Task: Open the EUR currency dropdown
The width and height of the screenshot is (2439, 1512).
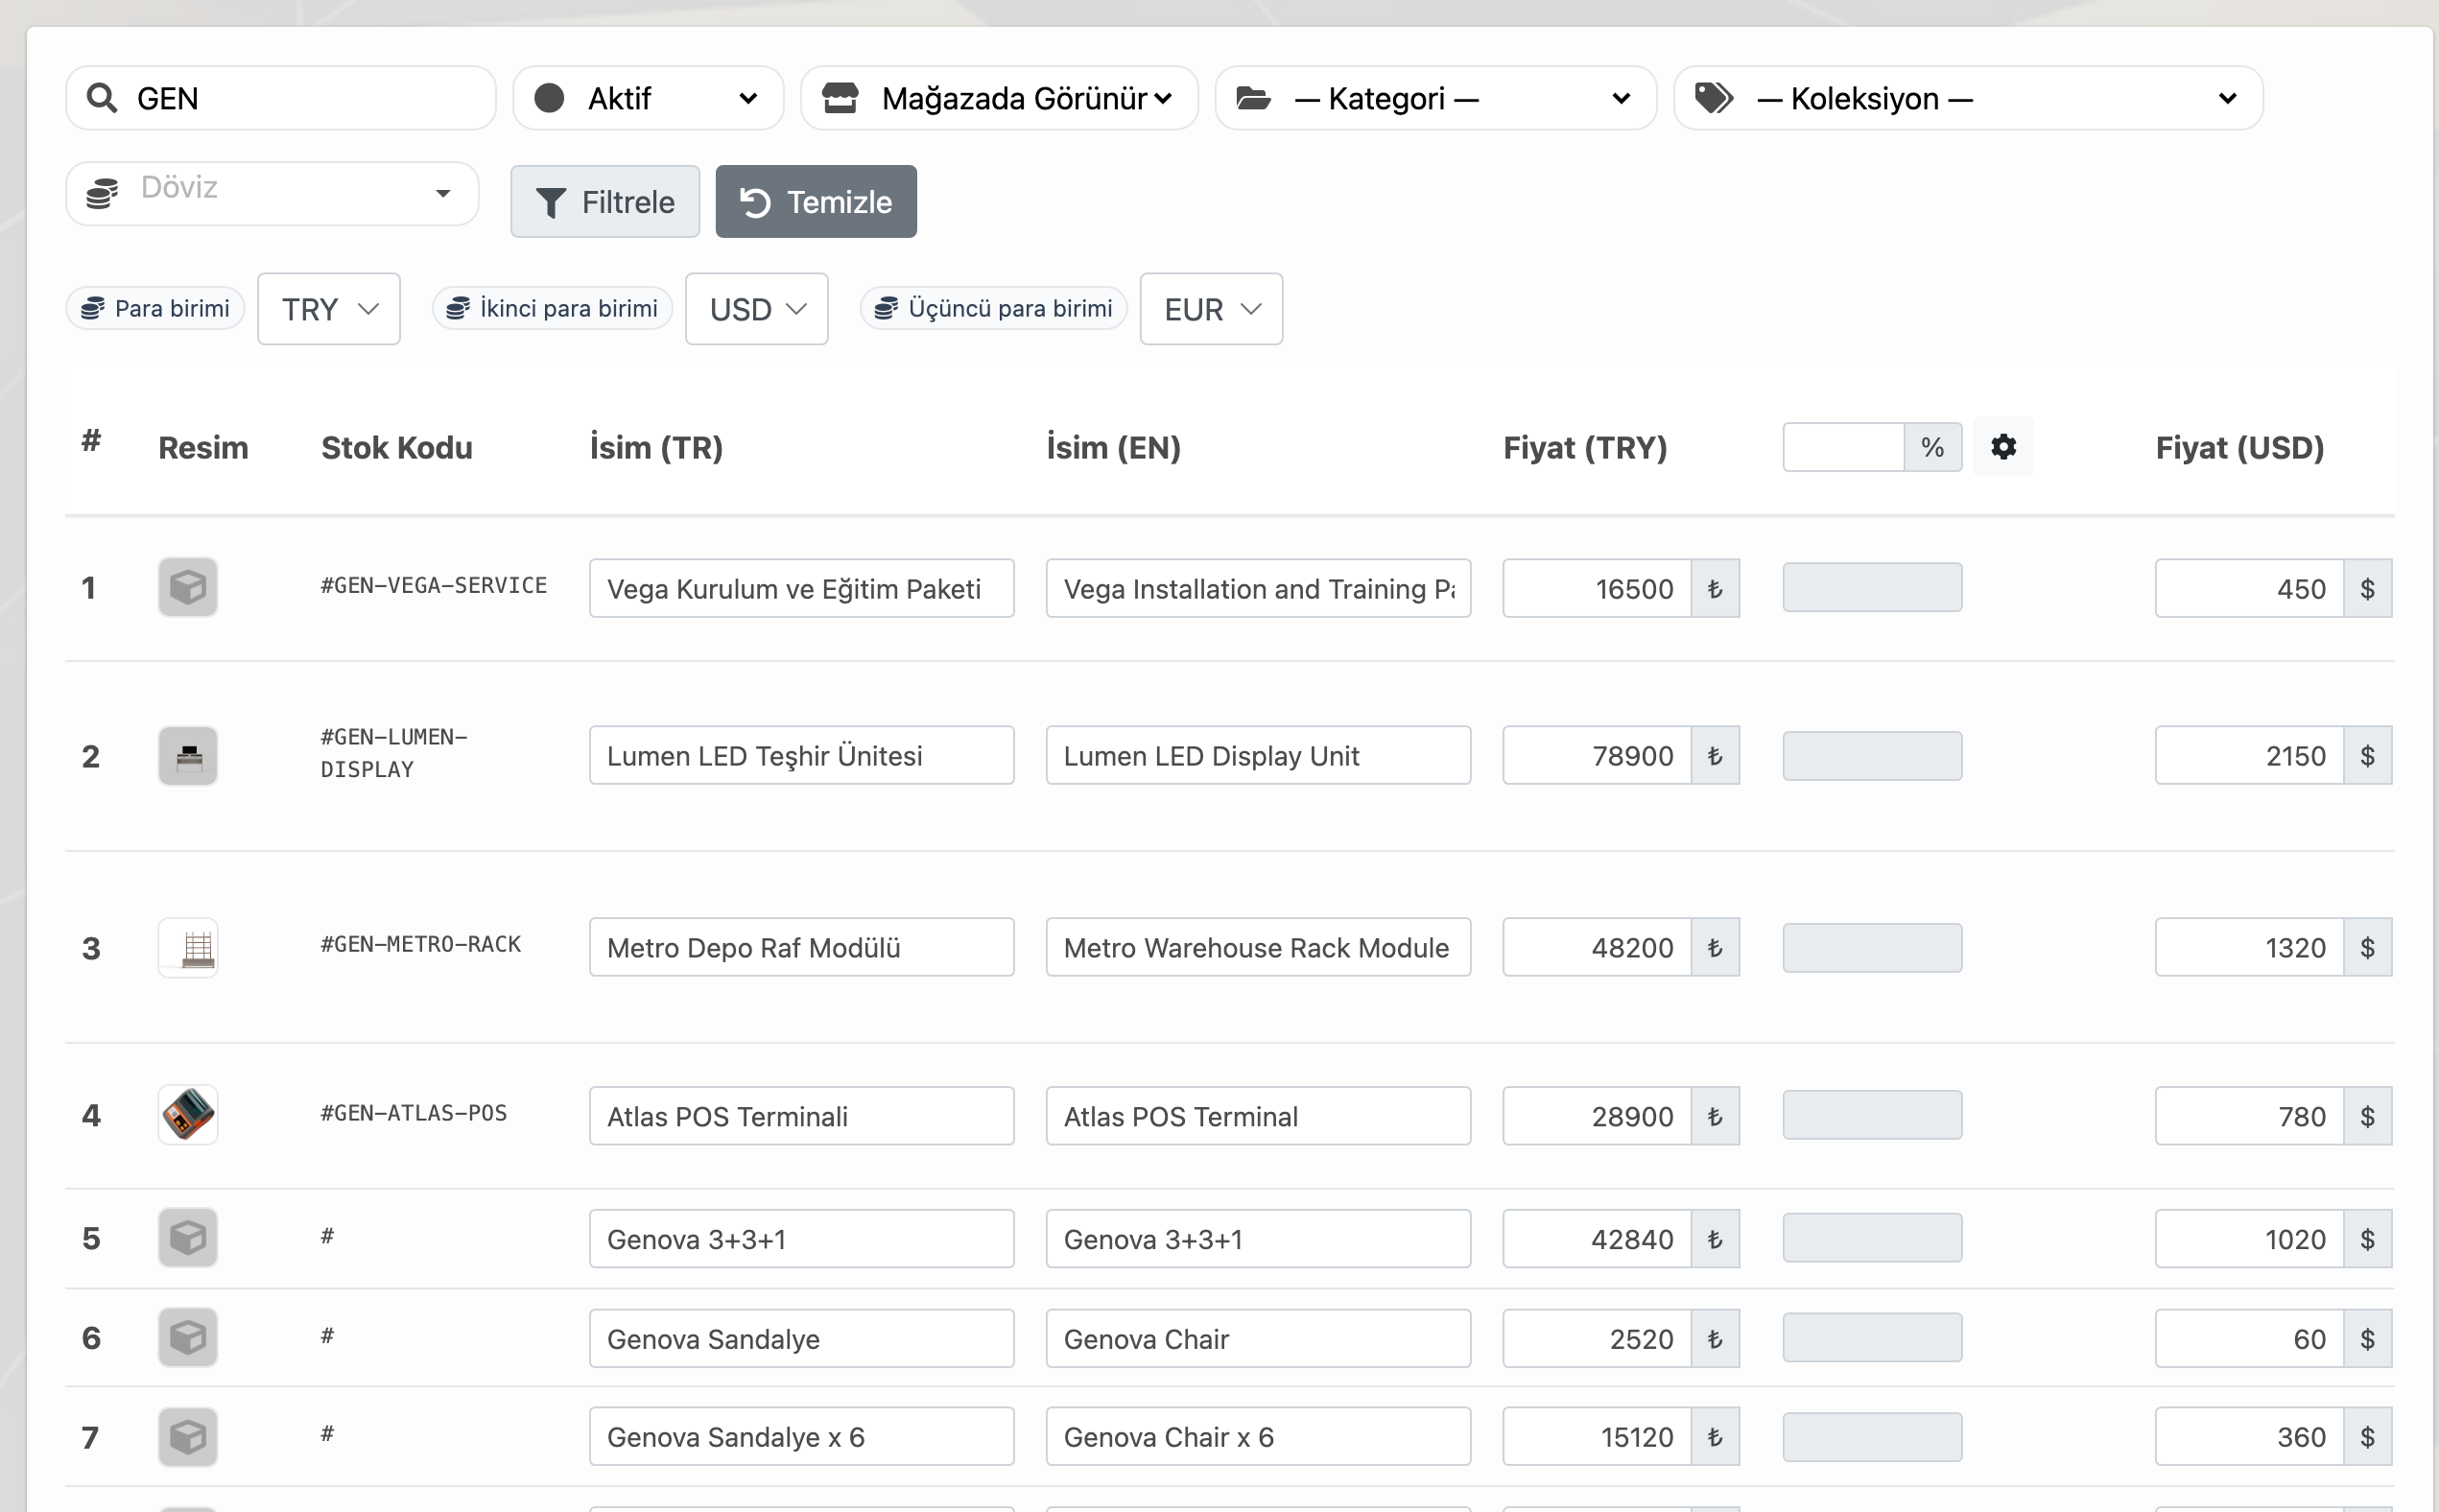Action: pyautogui.click(x=1211, y=309)
